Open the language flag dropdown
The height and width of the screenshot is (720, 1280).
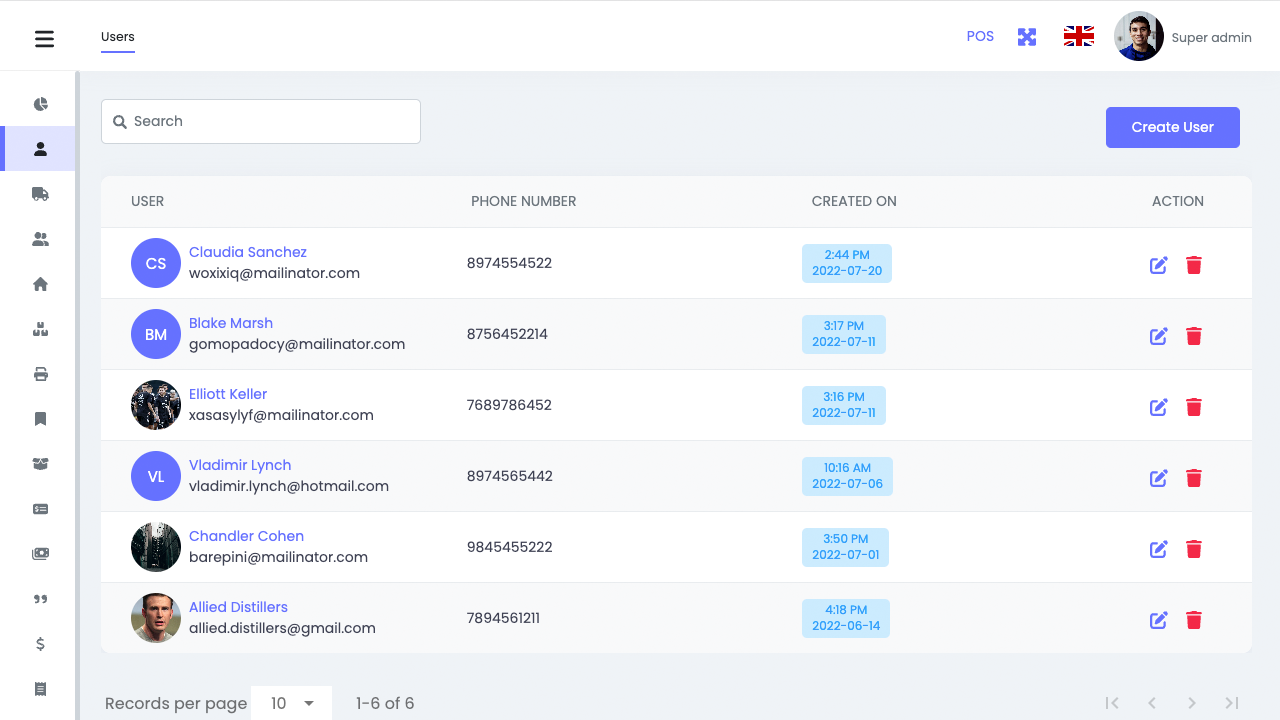pos(1078,37)
